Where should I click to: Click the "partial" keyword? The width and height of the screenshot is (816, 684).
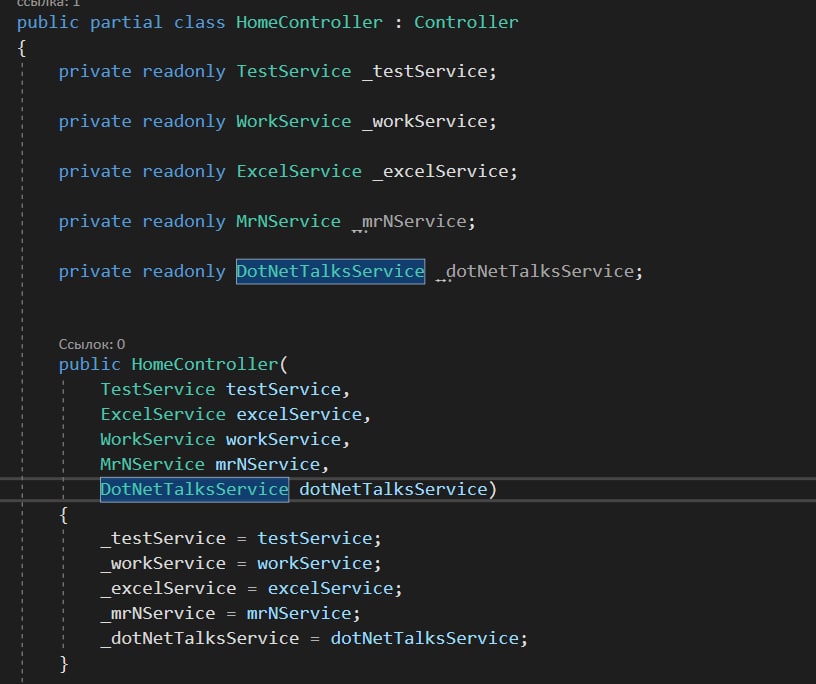click(x=126, y=23)
